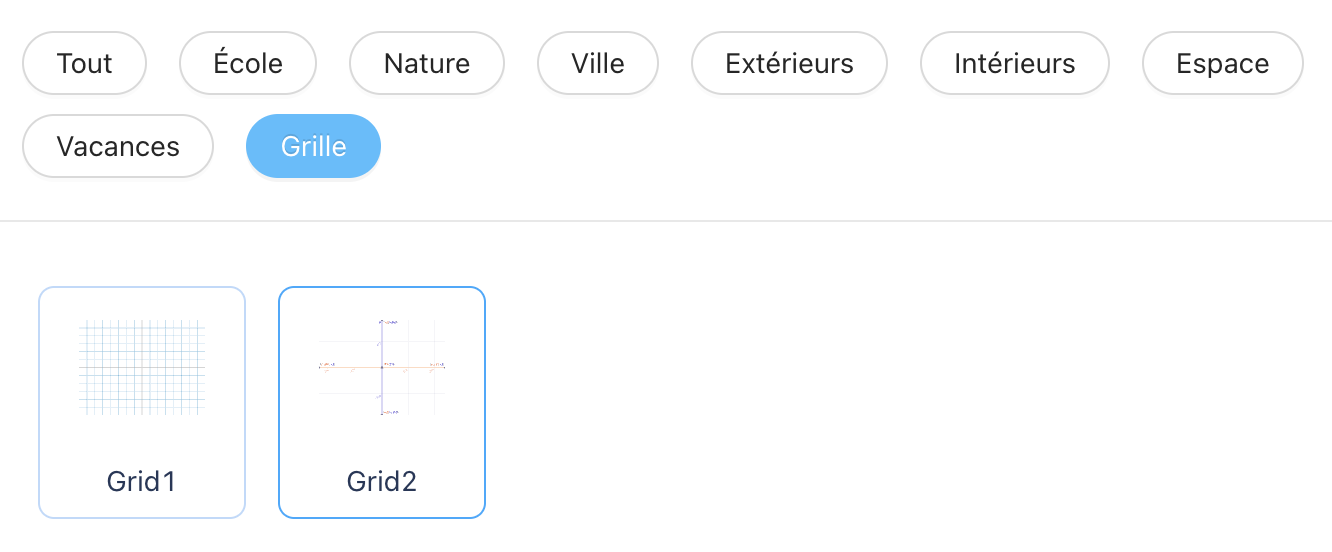Click the Grid1 text label
This screenshot has width=1332, height=552.
pos(142,482)
